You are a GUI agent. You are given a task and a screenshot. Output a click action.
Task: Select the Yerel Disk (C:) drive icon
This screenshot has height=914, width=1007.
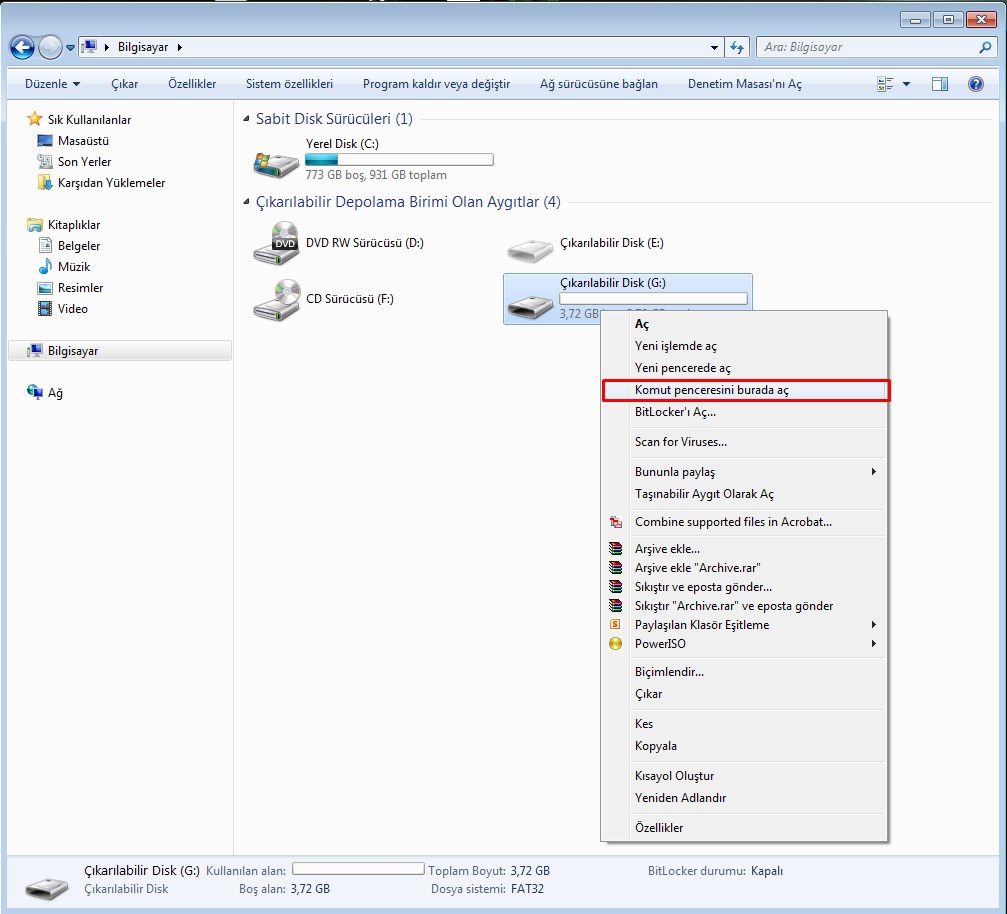click(275, 160)
